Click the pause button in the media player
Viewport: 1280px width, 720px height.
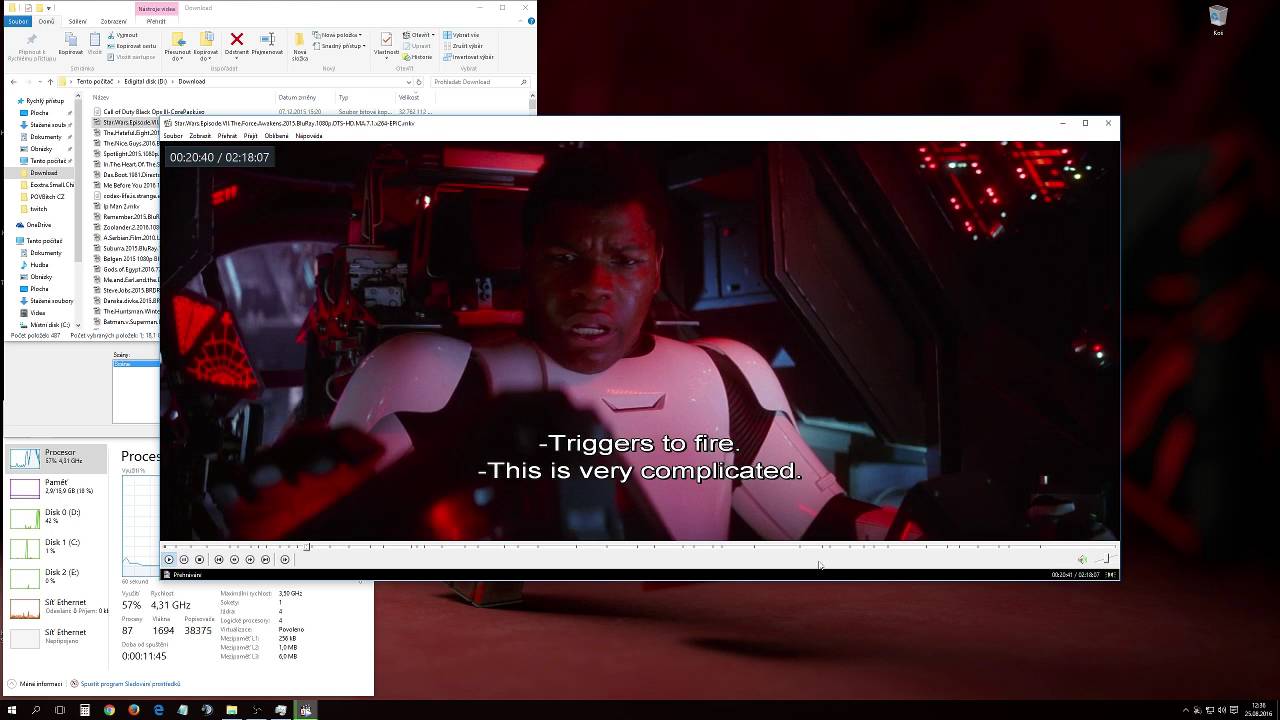pyautogui.click(x=184, y=560)
